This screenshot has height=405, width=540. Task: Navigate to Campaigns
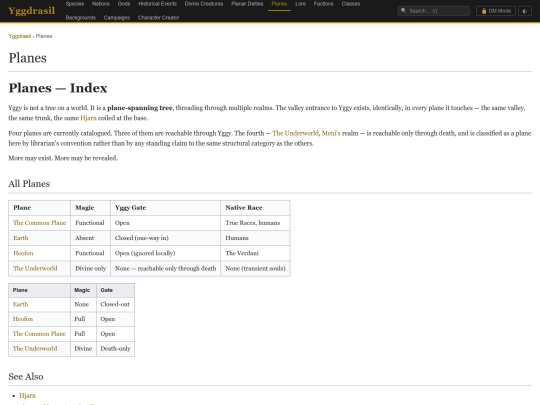coord(117,18)
